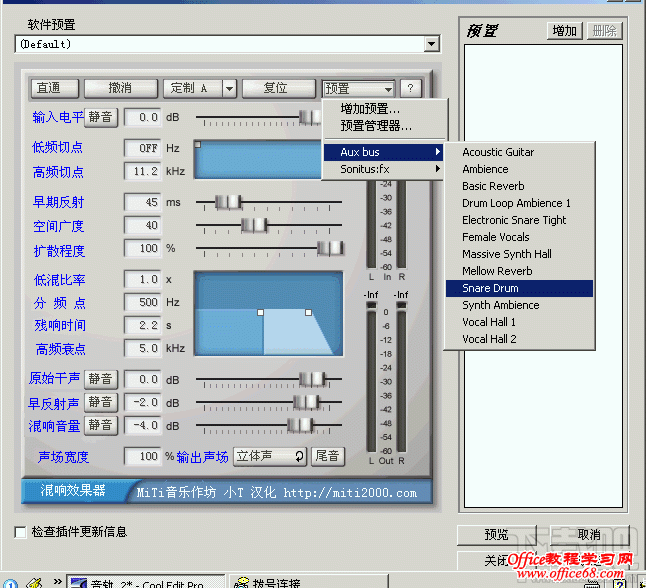Click the 残响时间 2.2 s field
The width and height of the screenshot is (646, 588).
pos(143,326)
